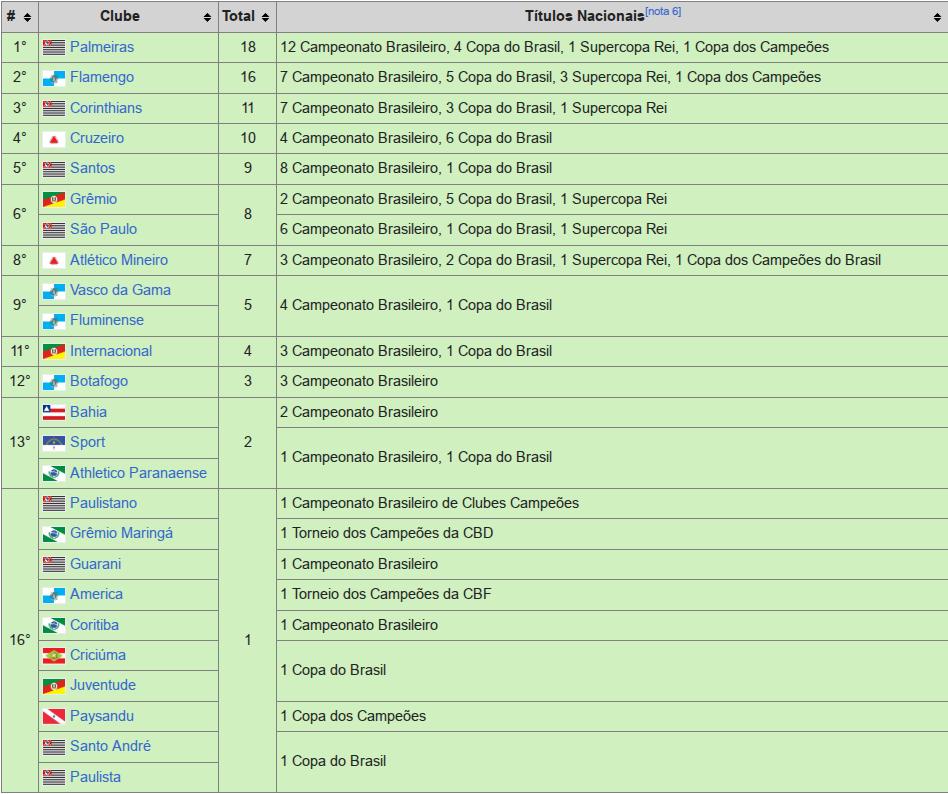Image resolution: width=948 pixels, height=794 pixels.
Task: Click the flag icon beside Fluminense
Action: 54,321
